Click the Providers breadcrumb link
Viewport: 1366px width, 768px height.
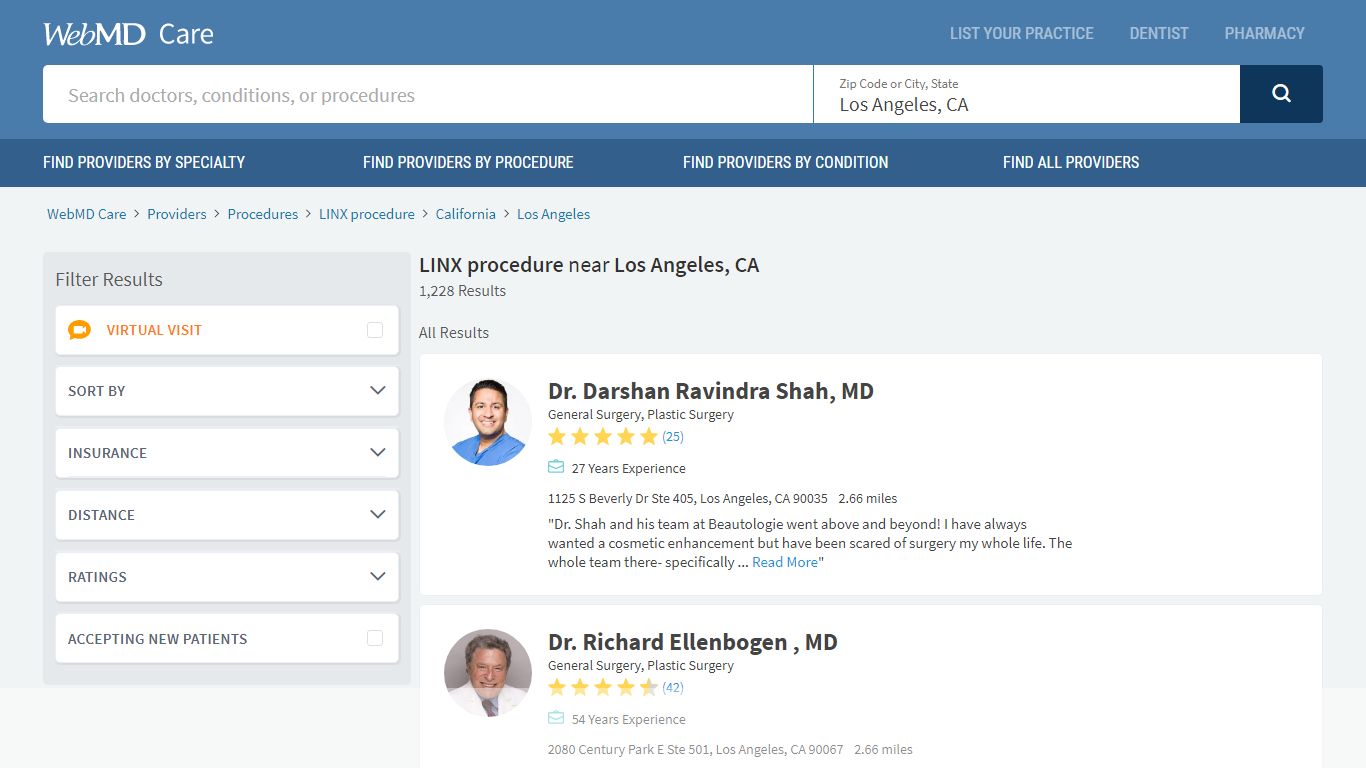[x=177, y=214]
